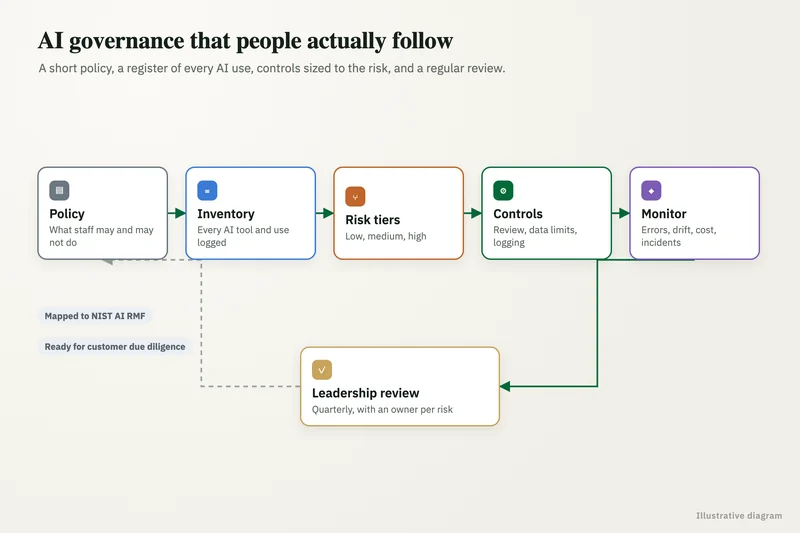800x533 pixels.
Task: Click 'Review, data limits, logging' text
Action: click(x=535, y=236)
